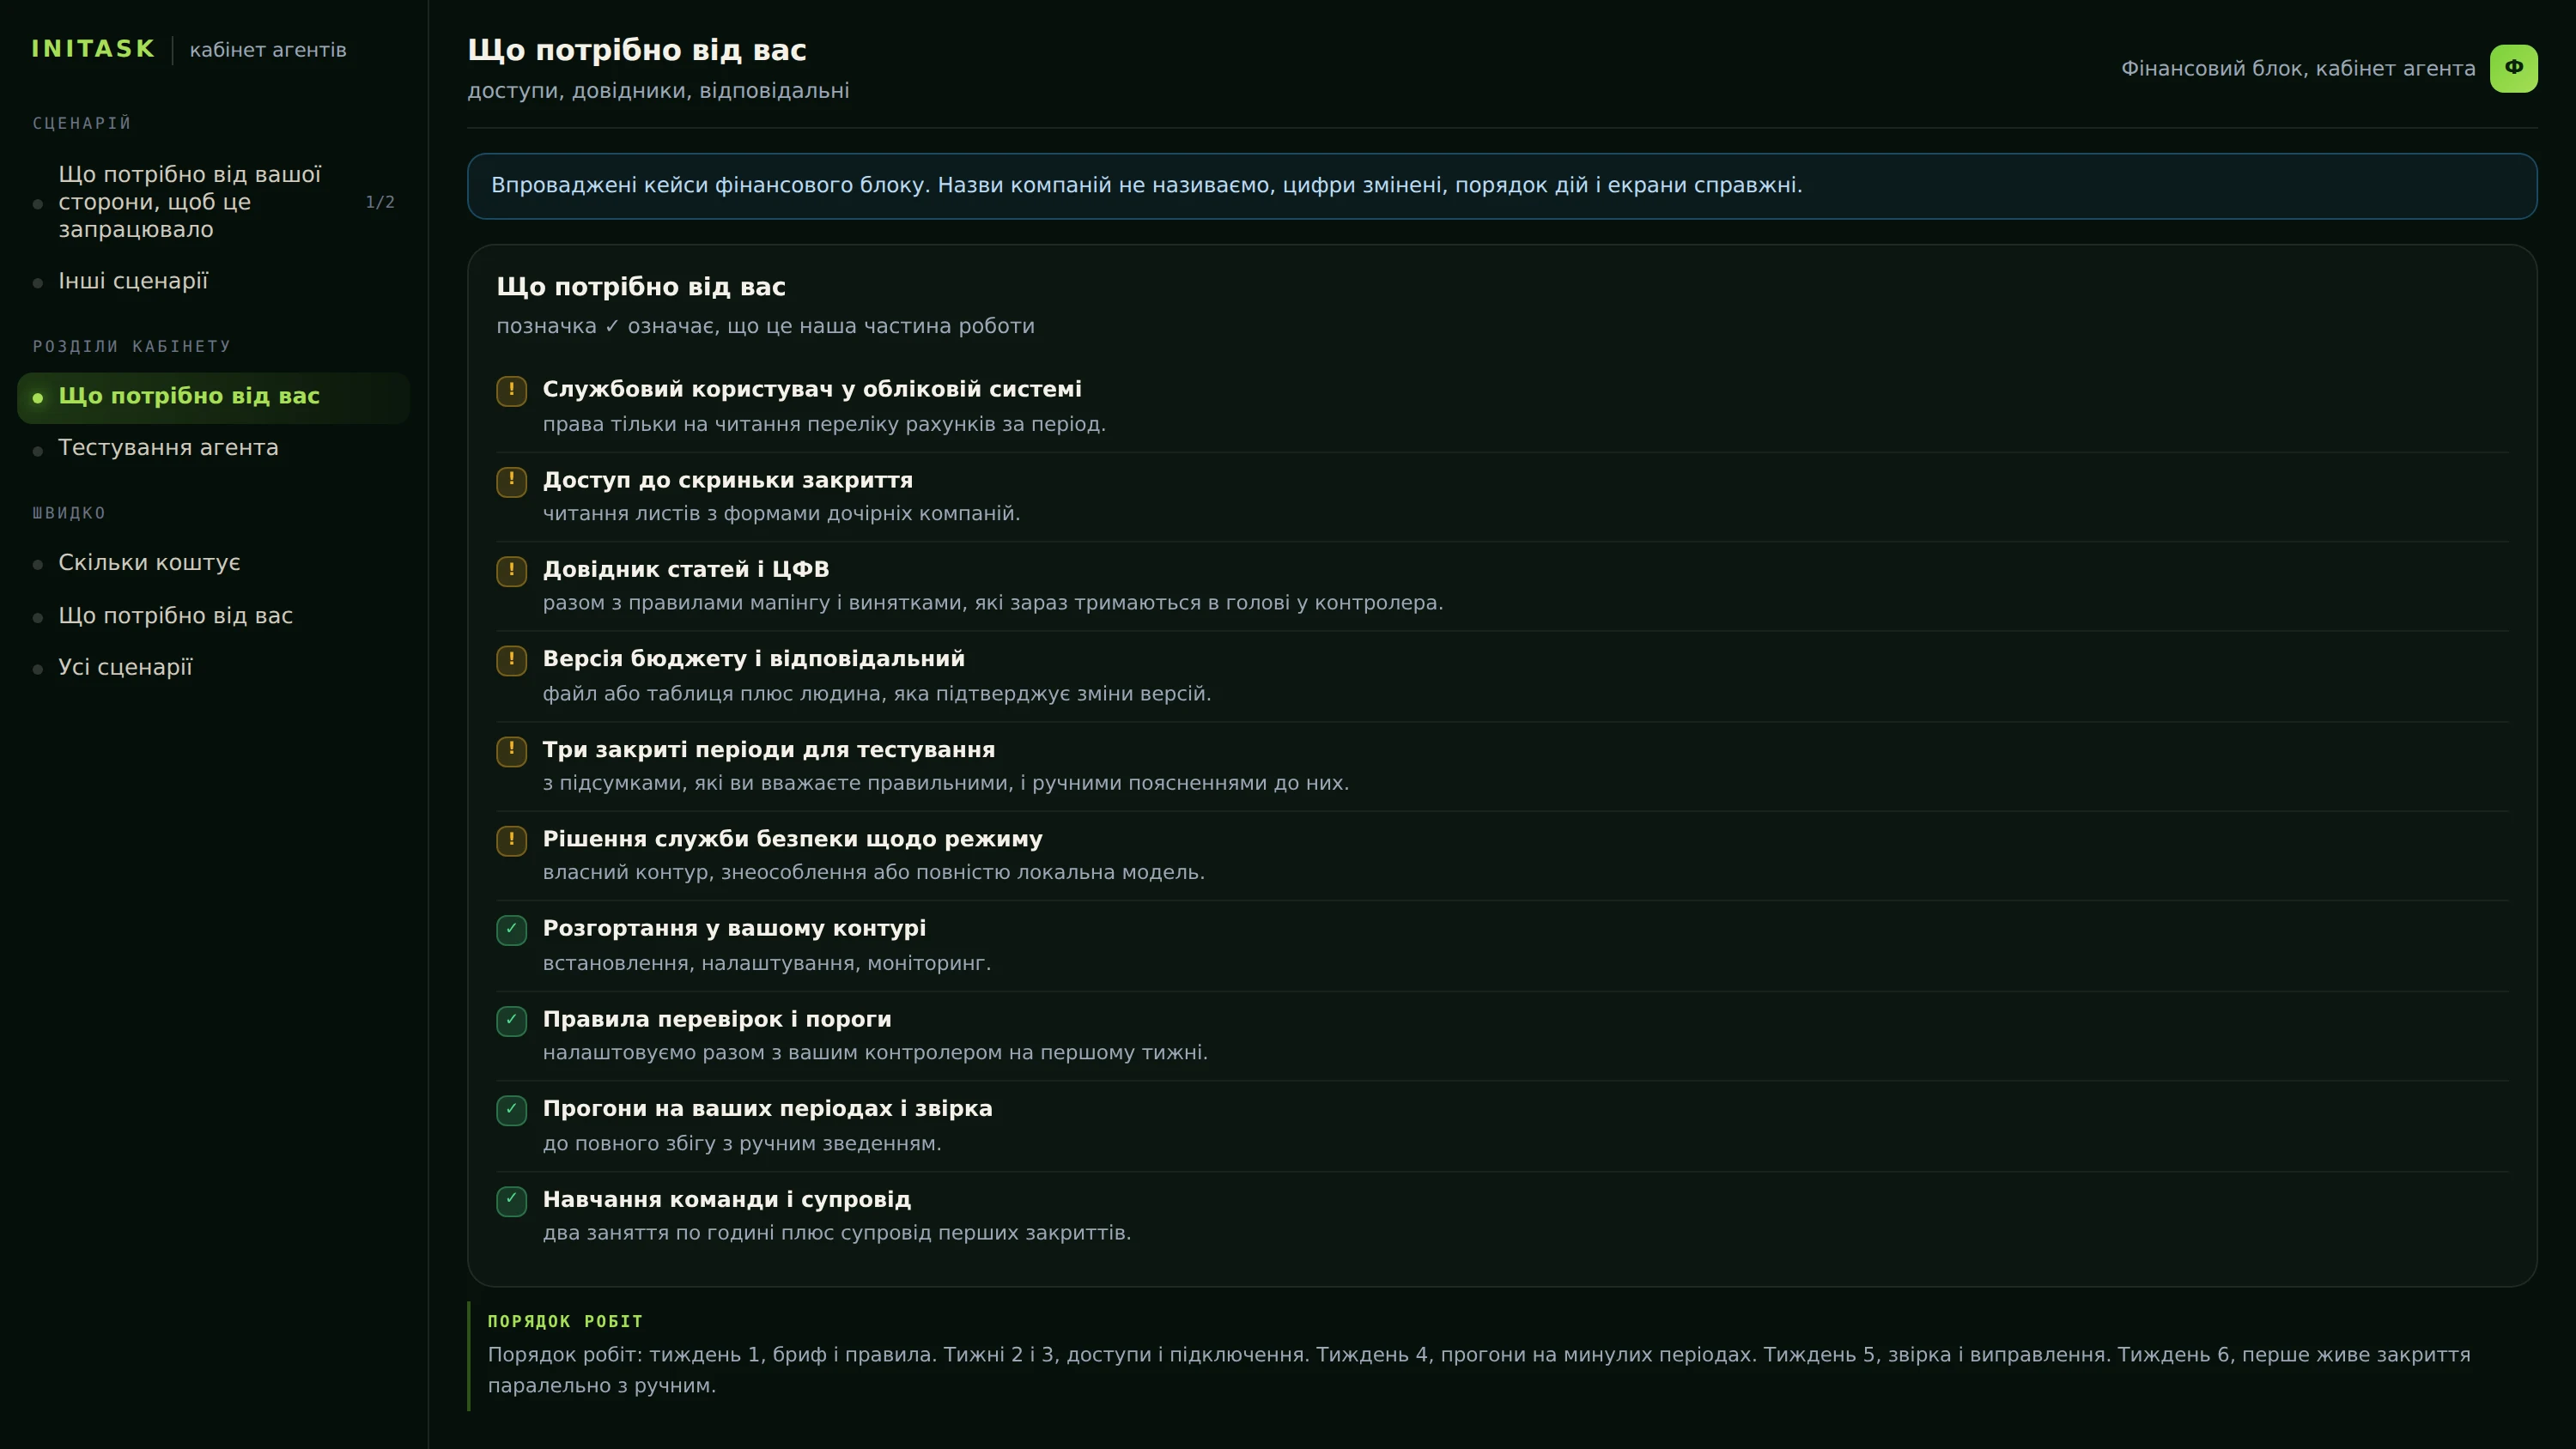
Task: Open Усі сценарії quick link
Action: [214, 667]
